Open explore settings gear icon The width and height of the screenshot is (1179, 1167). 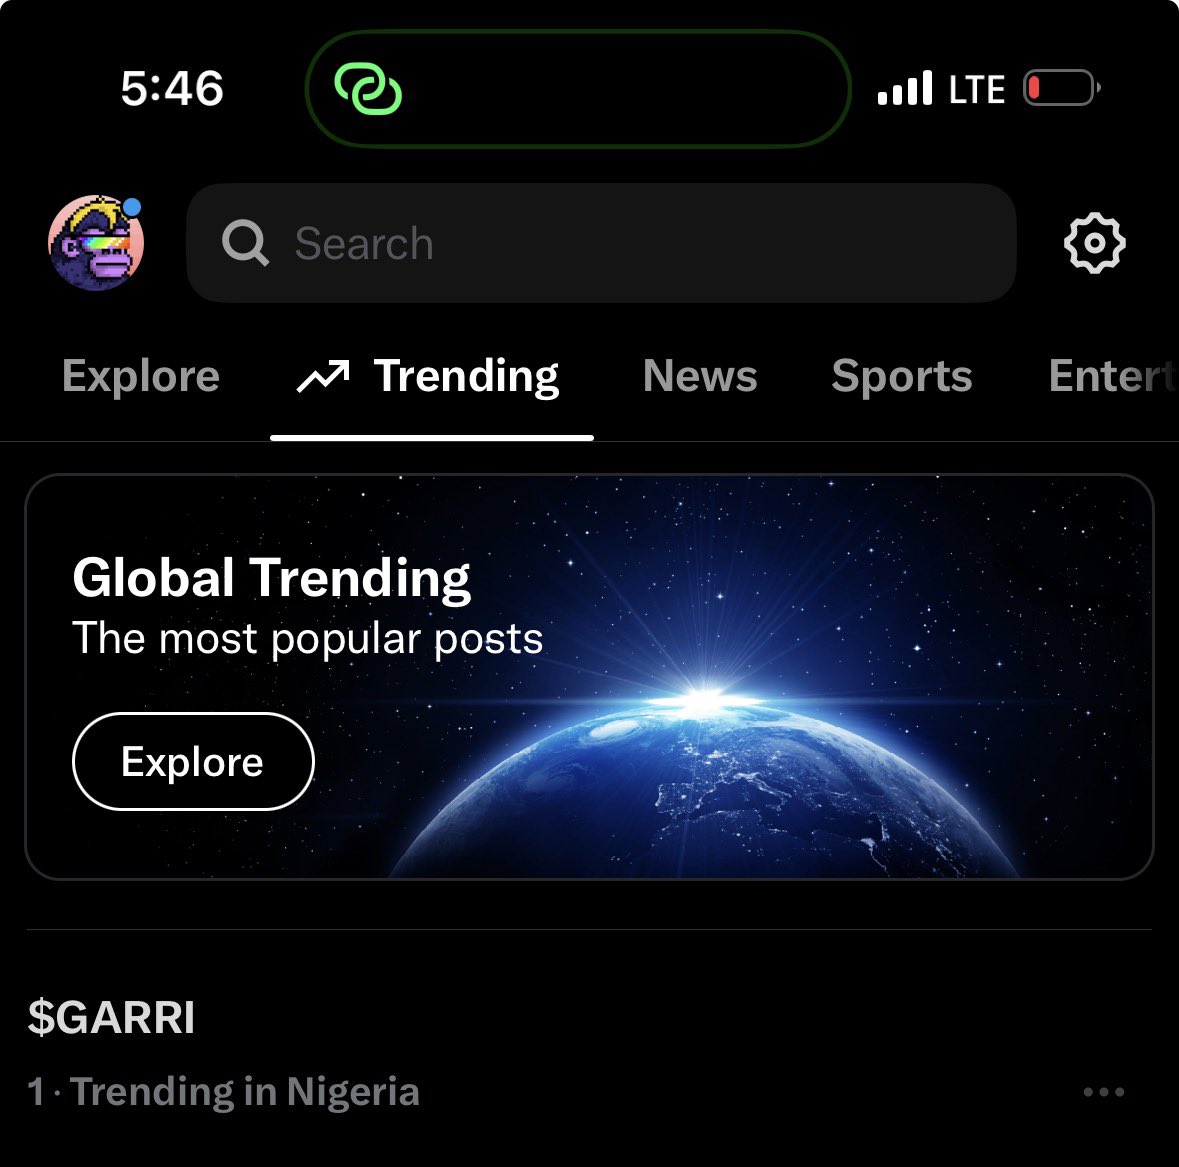point(1094,243)
